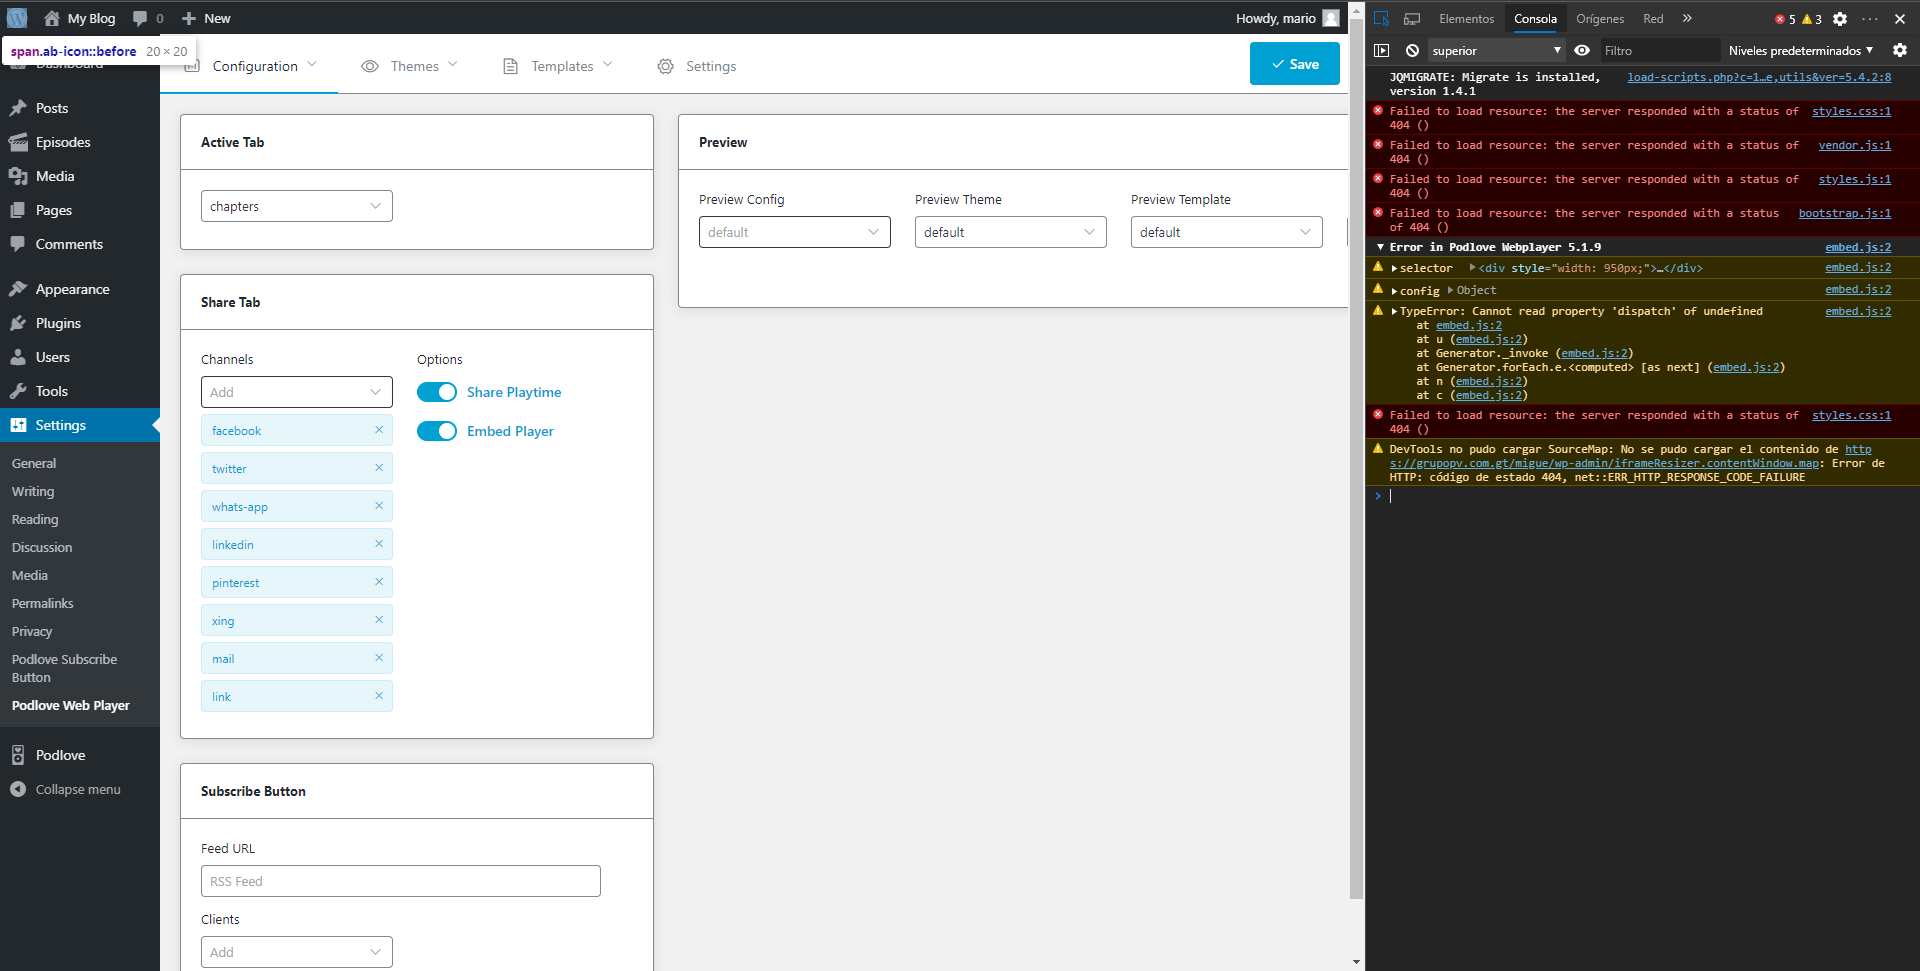This screenshot has width=1920, height=971.
Task: Open console settings gear icon
Action: [1900, 50]
